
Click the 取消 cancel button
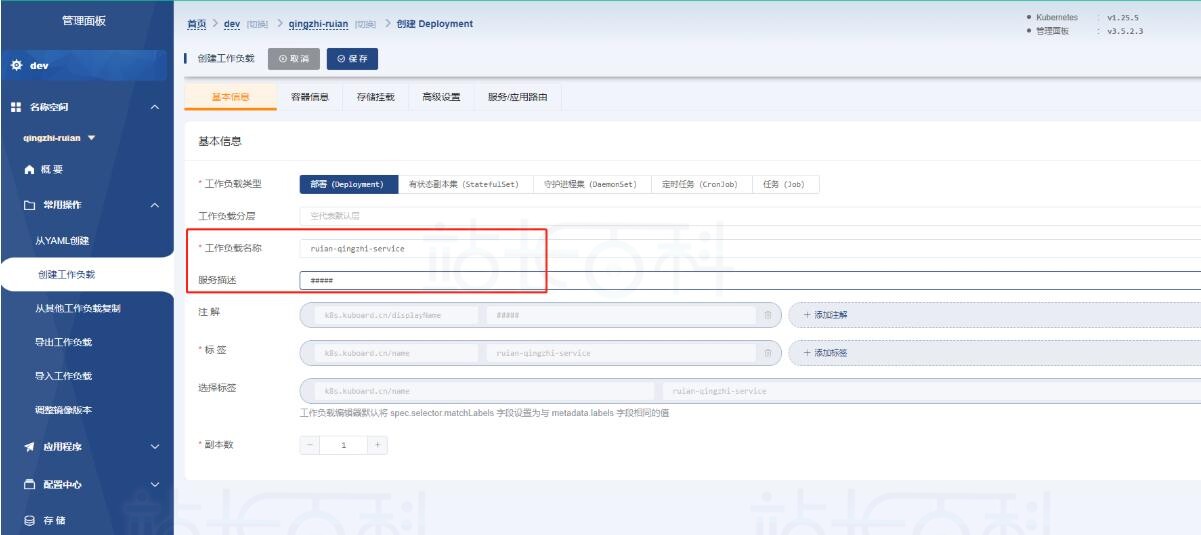294,59
